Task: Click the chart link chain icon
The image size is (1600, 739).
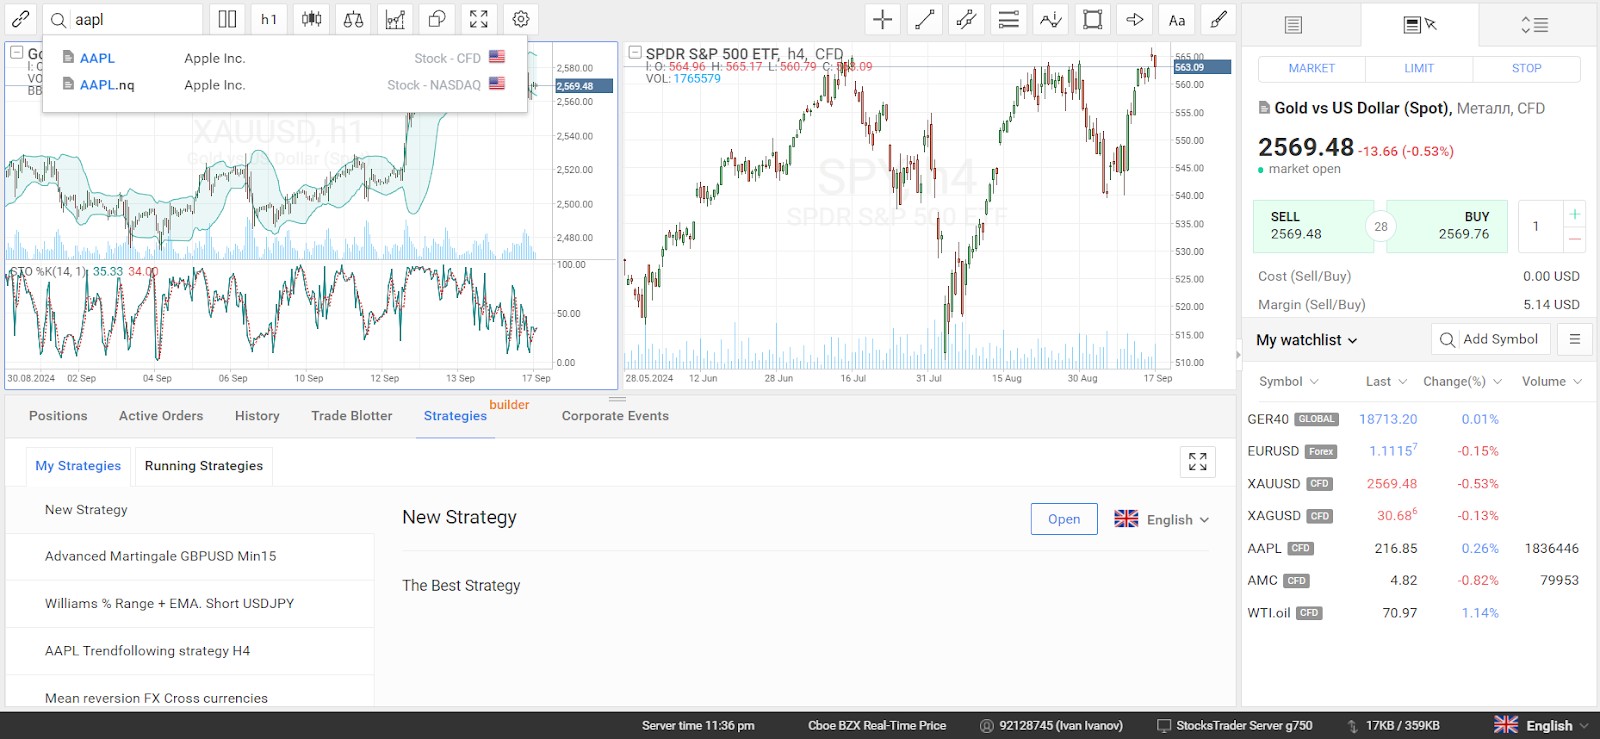Action: tap(20, 19)
